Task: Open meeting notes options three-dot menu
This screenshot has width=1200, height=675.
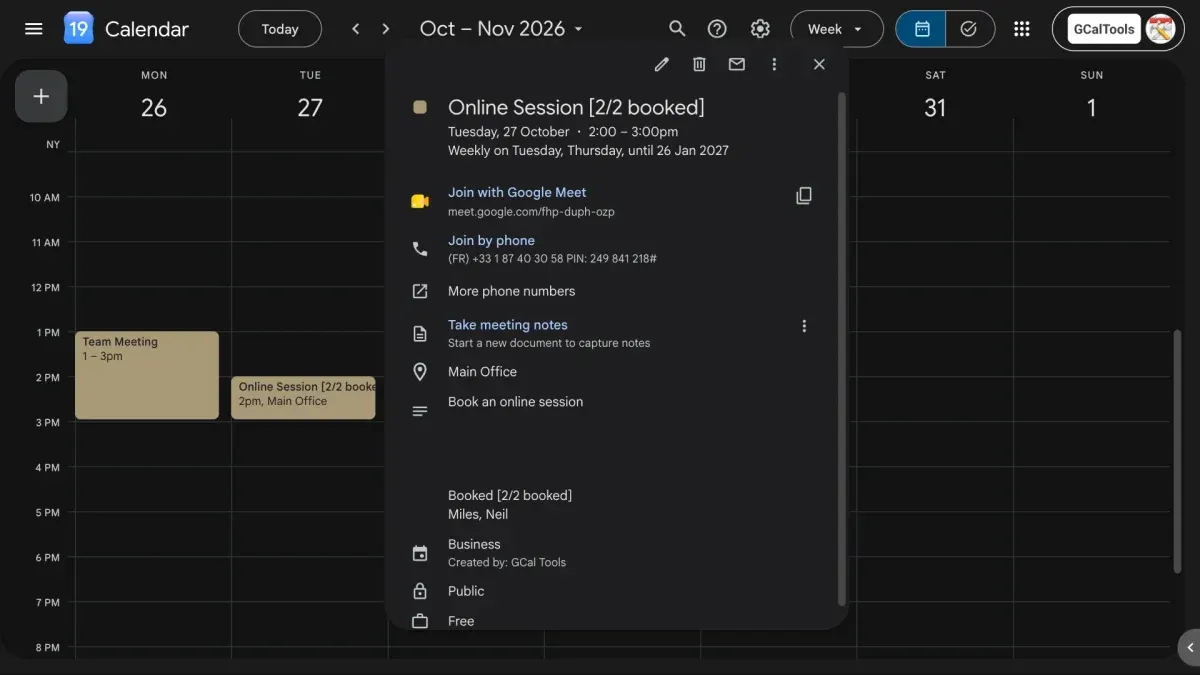Action: click(x=804, y=326)
